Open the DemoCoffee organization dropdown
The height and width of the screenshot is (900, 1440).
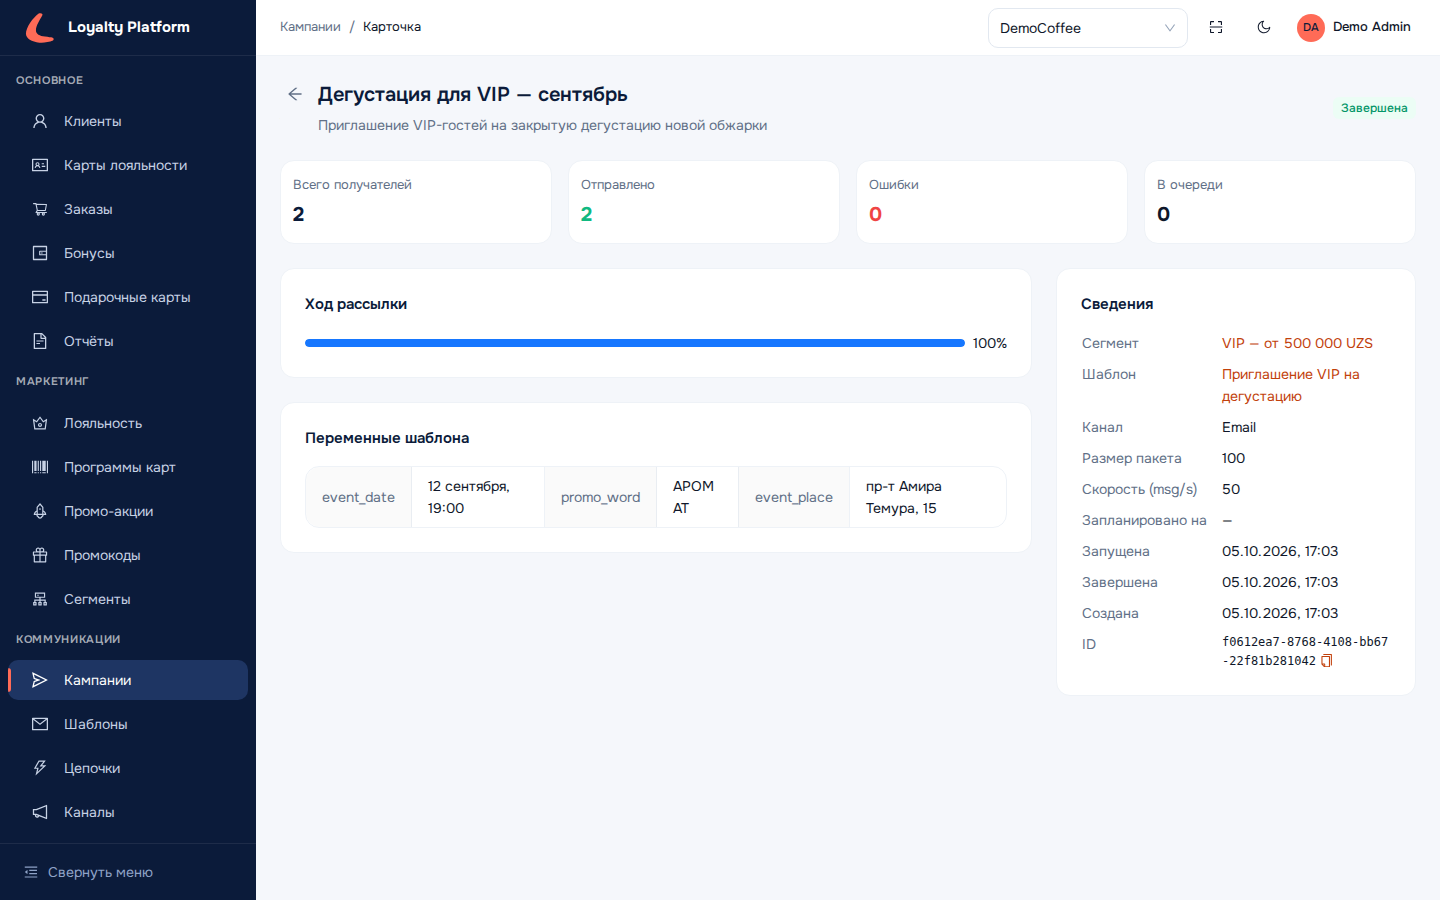(x=1087, y=28)
